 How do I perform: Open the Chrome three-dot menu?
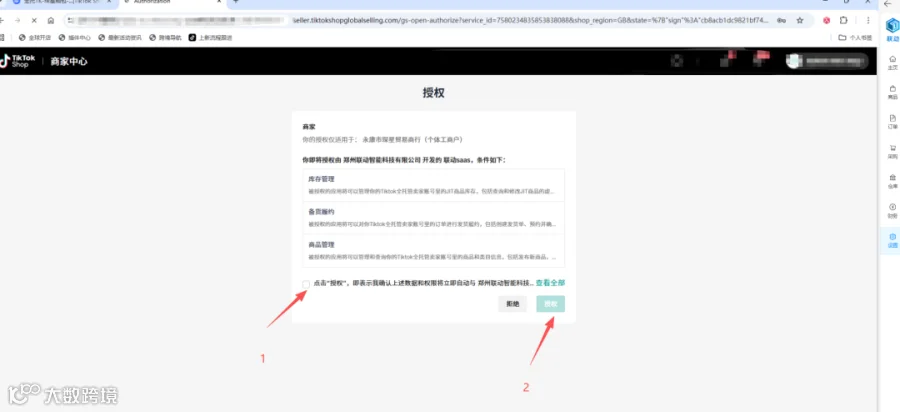(x=867, y=20)
